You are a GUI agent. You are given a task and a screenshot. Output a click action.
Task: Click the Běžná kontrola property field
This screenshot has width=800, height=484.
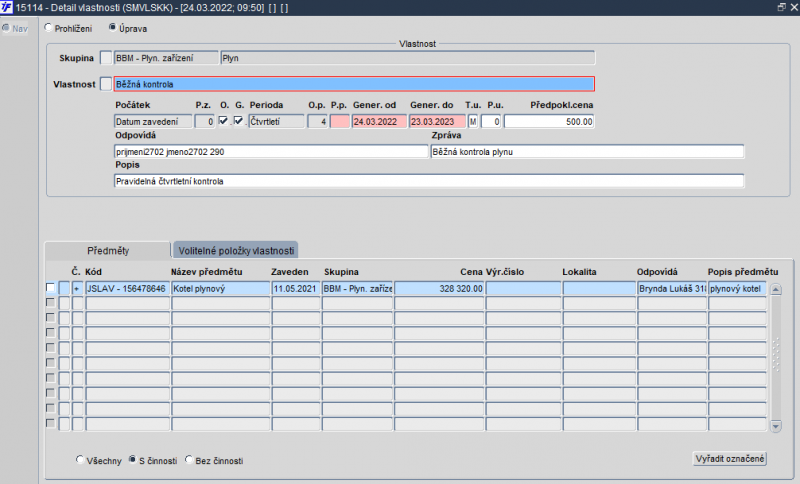click(x=354, y=84)
